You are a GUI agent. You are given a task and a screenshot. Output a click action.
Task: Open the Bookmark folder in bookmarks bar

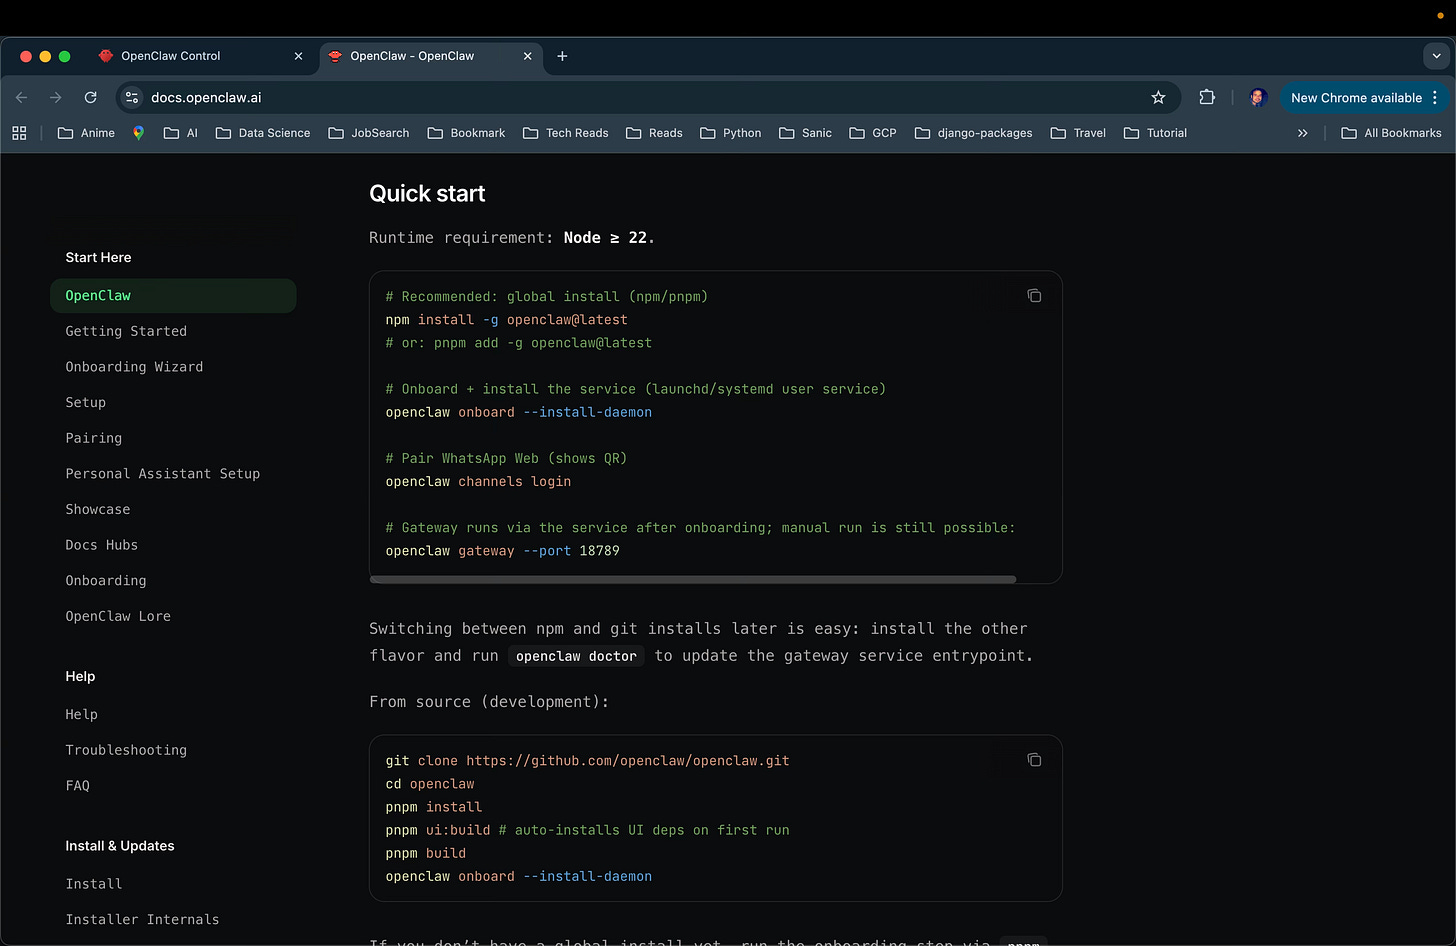coord(466,133)
